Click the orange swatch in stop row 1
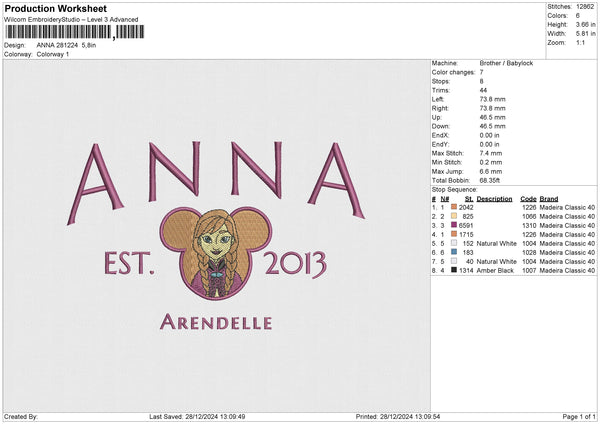This screenshot has width=600, height=424. coord(454,207)
